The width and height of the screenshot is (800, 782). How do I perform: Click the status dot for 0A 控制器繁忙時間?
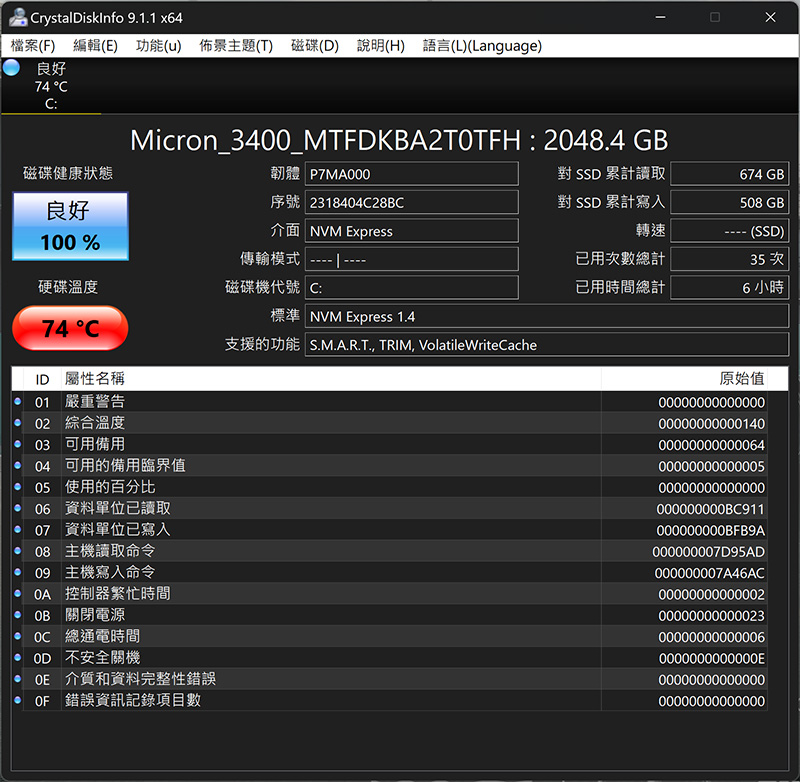pos(17,594)
